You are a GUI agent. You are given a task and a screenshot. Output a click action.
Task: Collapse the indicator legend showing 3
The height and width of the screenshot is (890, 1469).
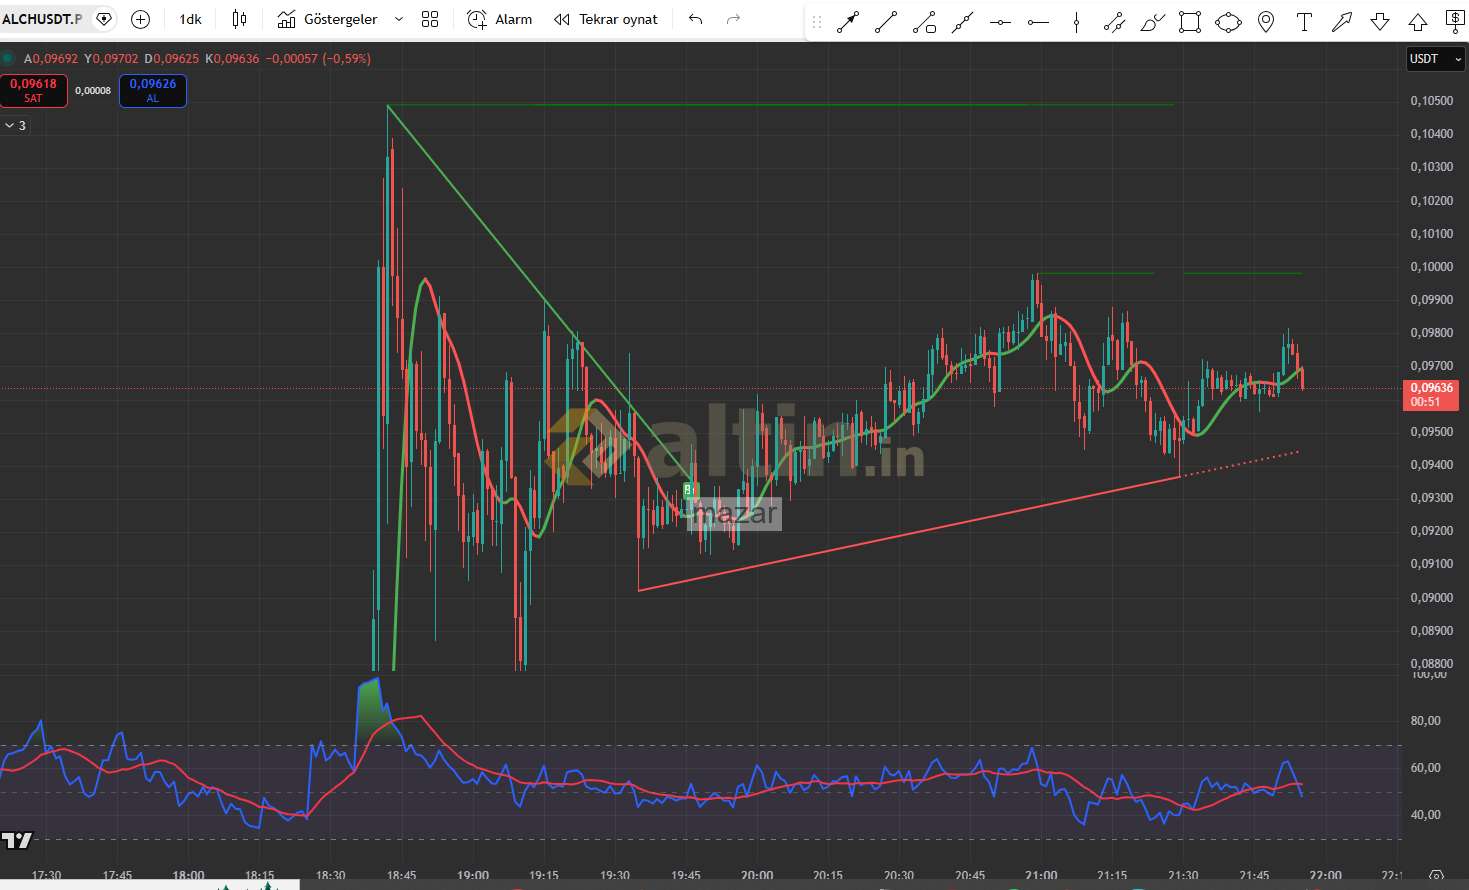click(15, 126)
